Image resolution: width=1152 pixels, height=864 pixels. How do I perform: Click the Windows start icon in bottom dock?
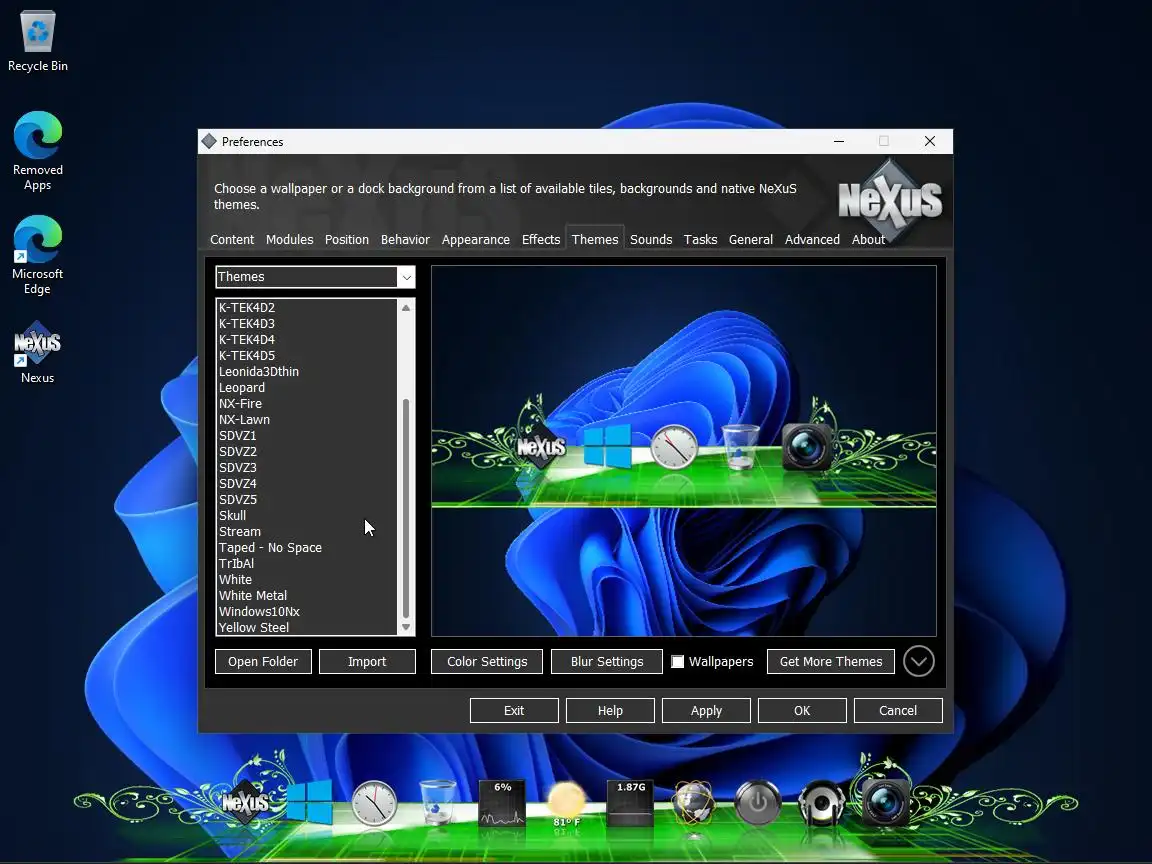coord(309,802)
